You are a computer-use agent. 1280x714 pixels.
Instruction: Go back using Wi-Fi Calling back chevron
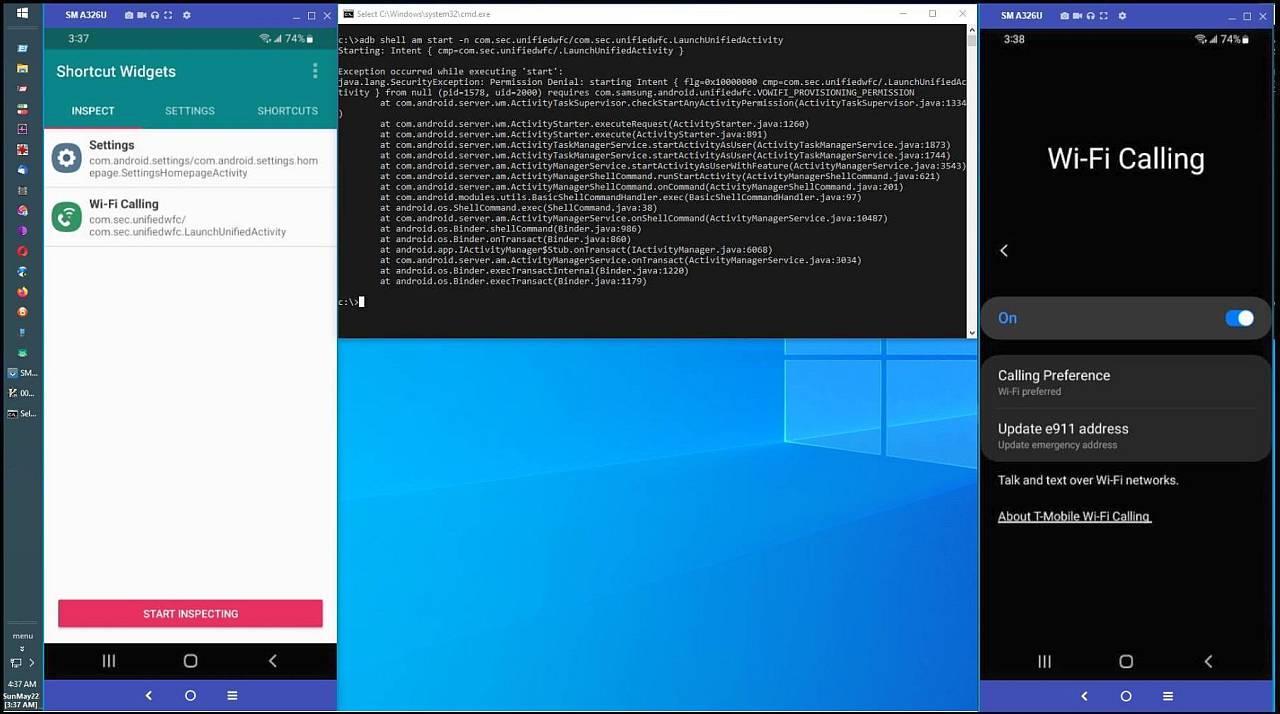1004,251
